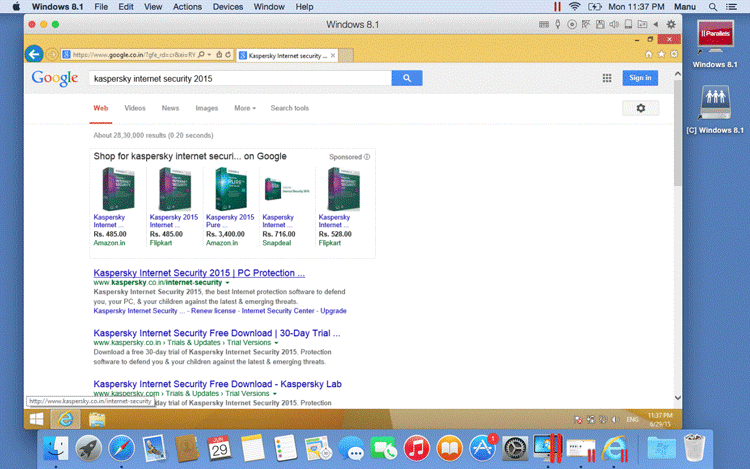Open App Store from the Dock

pos(482,448)
